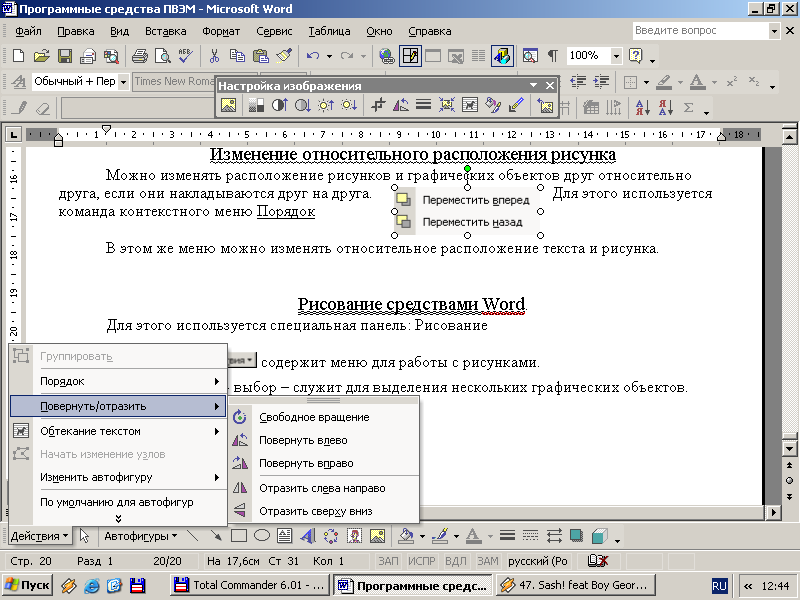Pick line color on drawing toolbar
The width and height of the screenshot is (800, 600).
pyautogui.click(x=440, y=536)
